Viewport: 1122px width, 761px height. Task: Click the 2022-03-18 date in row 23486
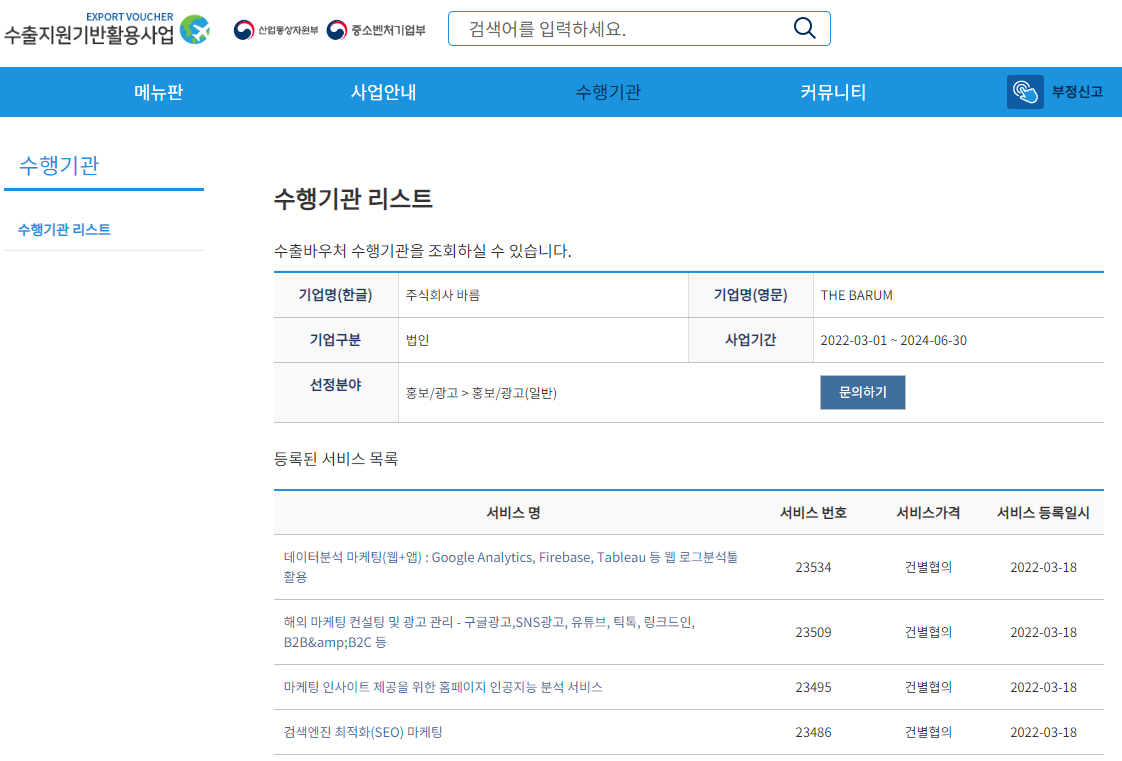[x=1043, y=732]
